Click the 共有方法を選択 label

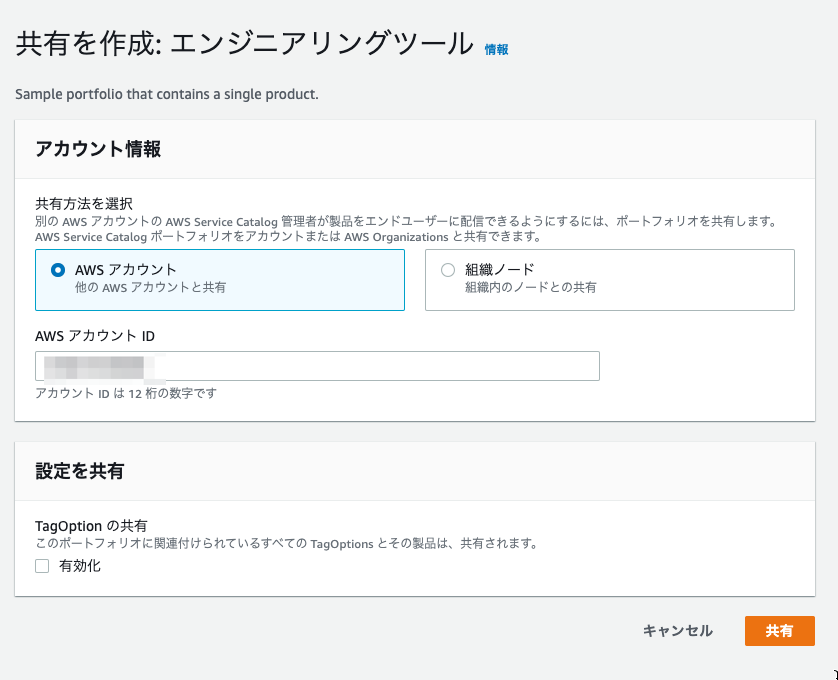click(x=84, y=204)
